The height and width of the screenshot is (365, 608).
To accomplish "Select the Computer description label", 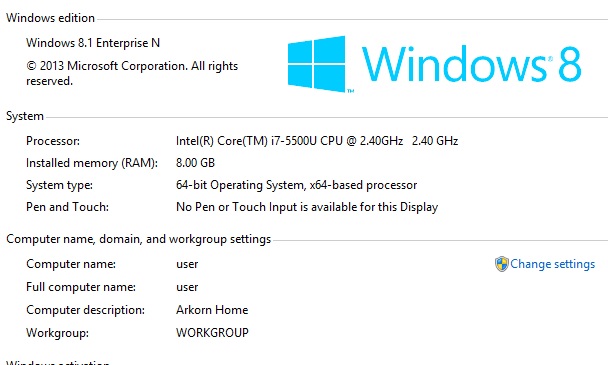I will pyautogui.click(x=85, y=310).
